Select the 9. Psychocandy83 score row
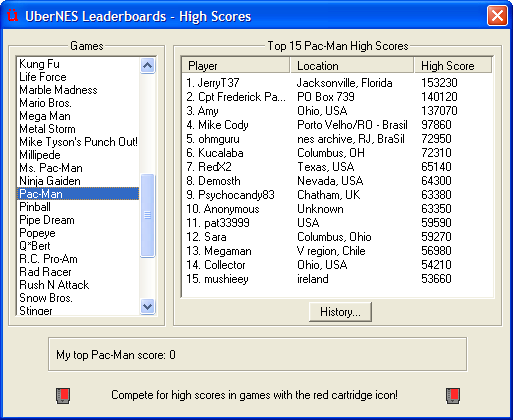Image resolution: width=513 pixels, height=420 pixels. [337, 195]
